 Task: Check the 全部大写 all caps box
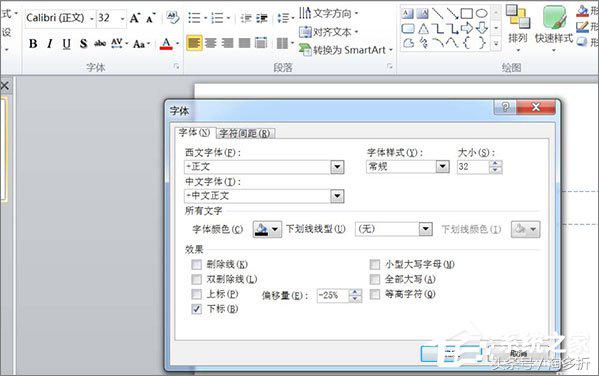[375, 279]
